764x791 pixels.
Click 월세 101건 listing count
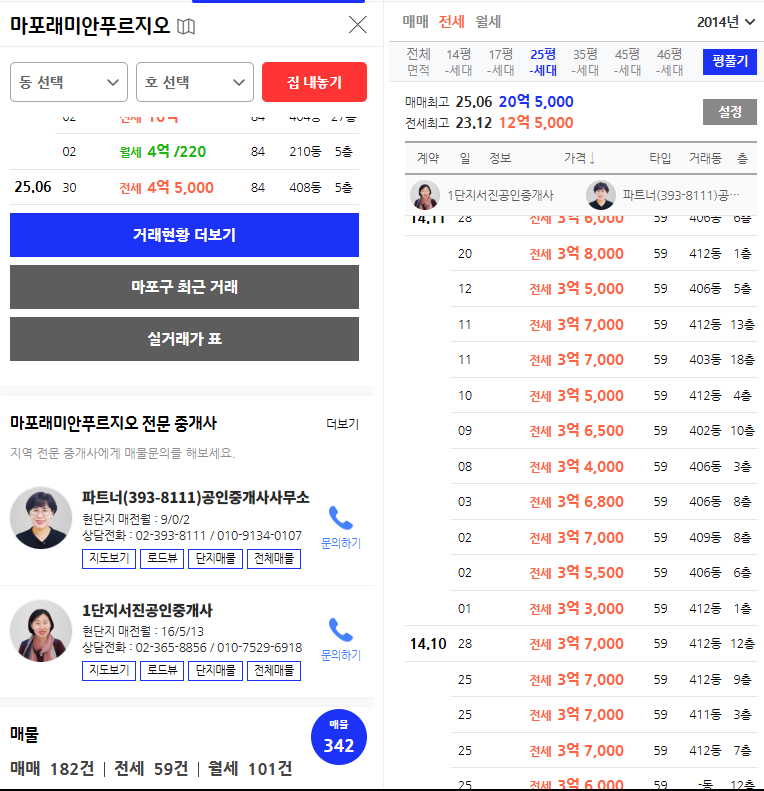(250, 769)
